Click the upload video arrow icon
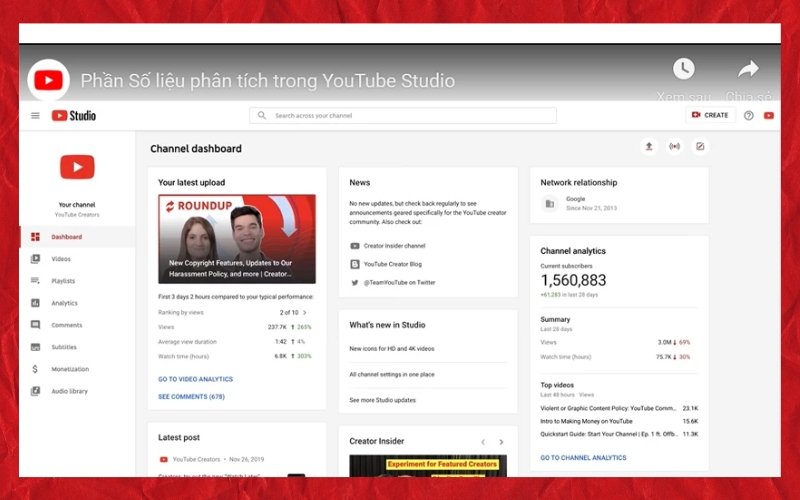This screenshot has height=500, width=800. point(649,146)
